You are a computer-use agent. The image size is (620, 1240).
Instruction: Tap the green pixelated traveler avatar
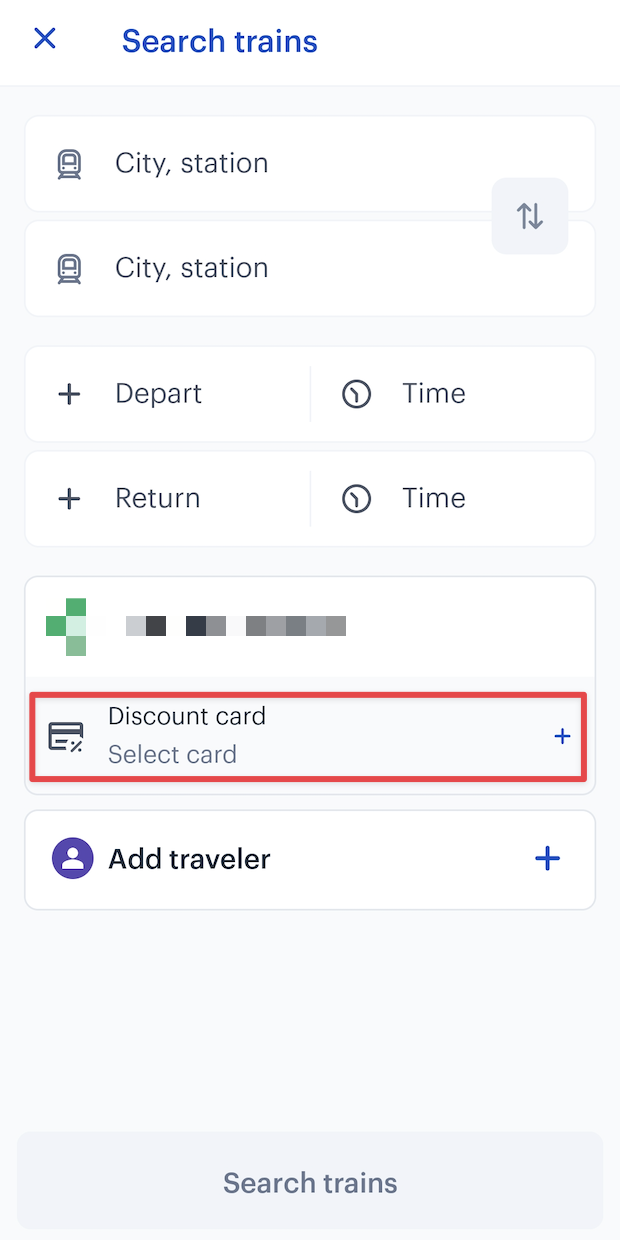tap(66, 627)
